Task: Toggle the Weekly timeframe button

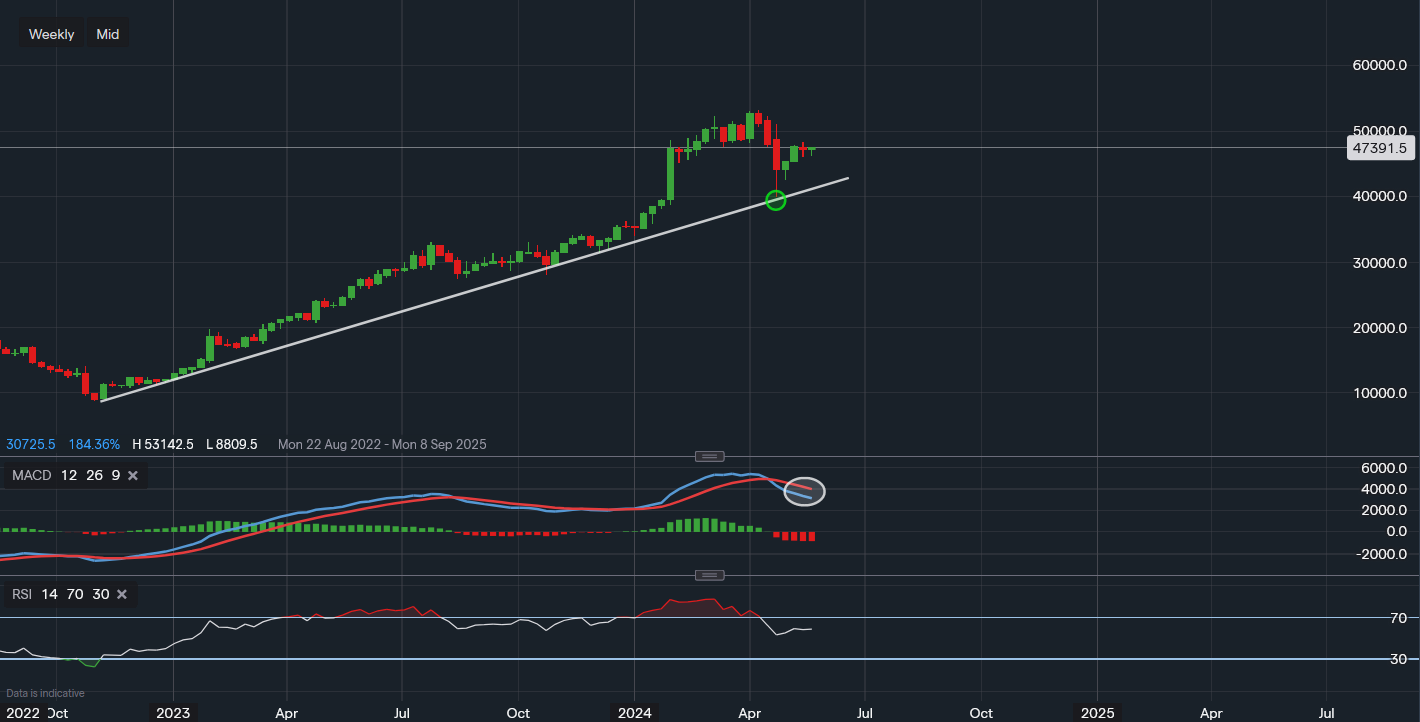Action: pos(51,33)
